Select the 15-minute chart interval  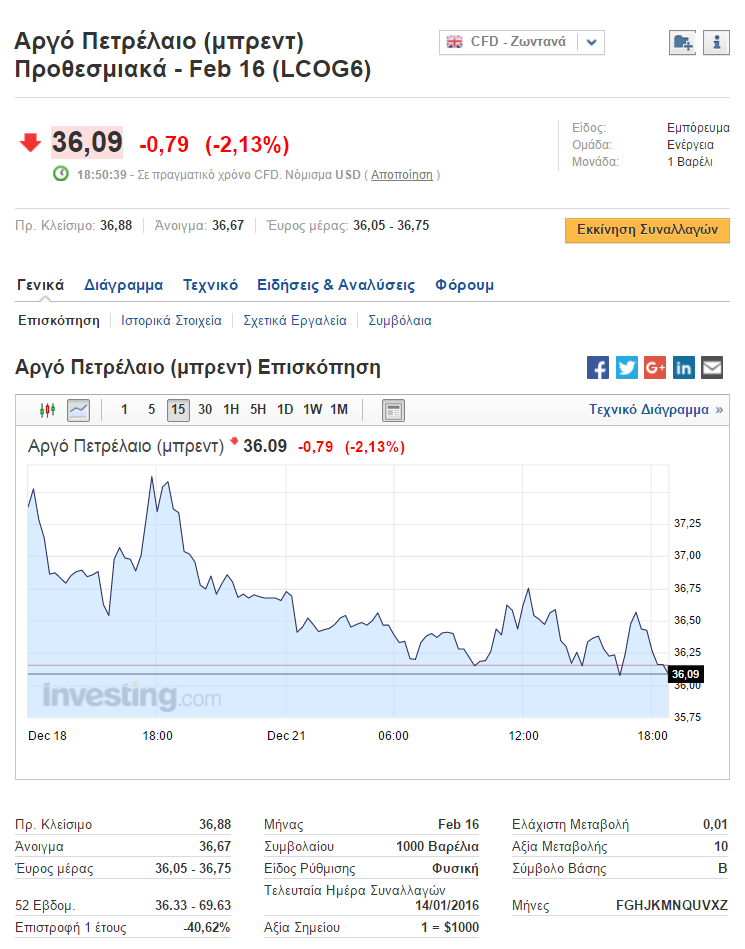[178, 409]
